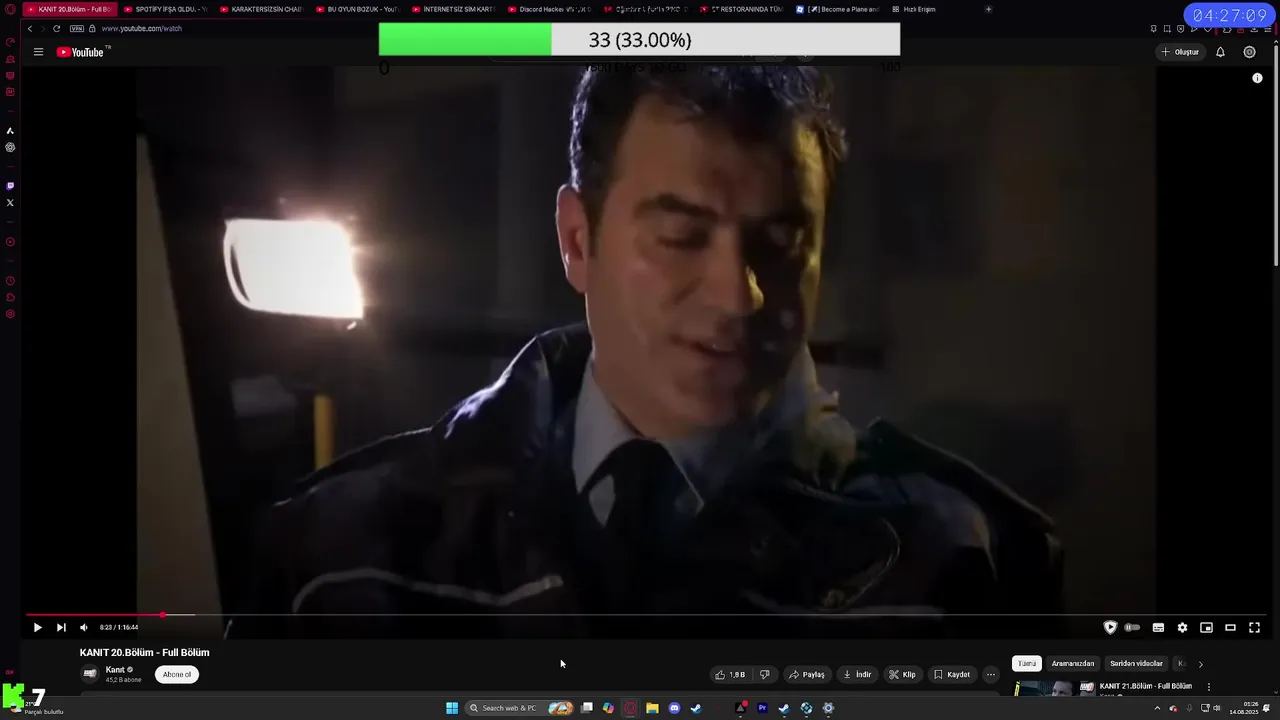Open X (Twitter) in browser sidebar
This screenshot has width=1280, height=720.
(x=10, y=203)
